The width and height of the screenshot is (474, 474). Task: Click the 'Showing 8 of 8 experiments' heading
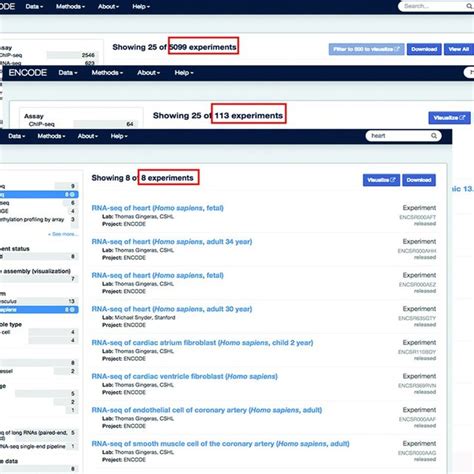click(142, 178)
